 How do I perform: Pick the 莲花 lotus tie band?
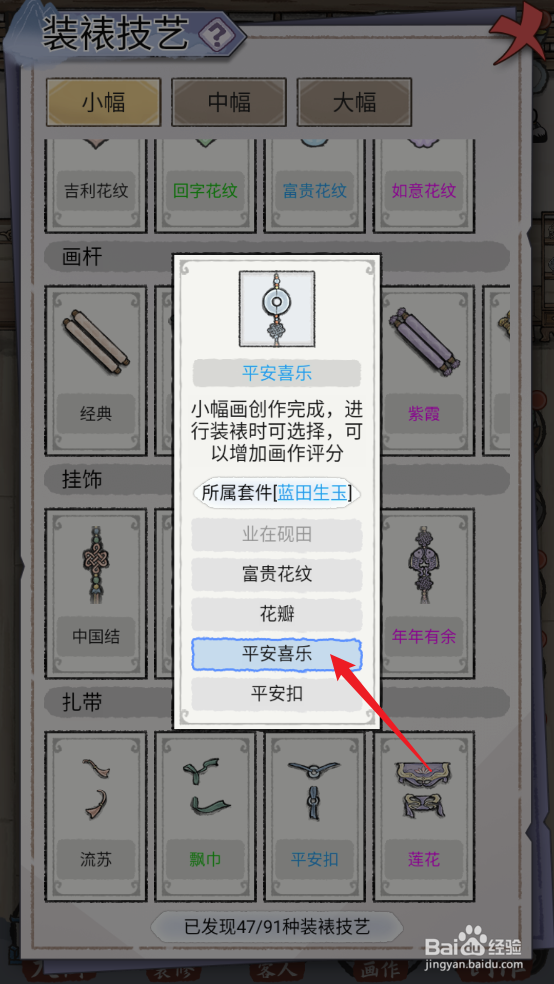[x=423, y=816]
